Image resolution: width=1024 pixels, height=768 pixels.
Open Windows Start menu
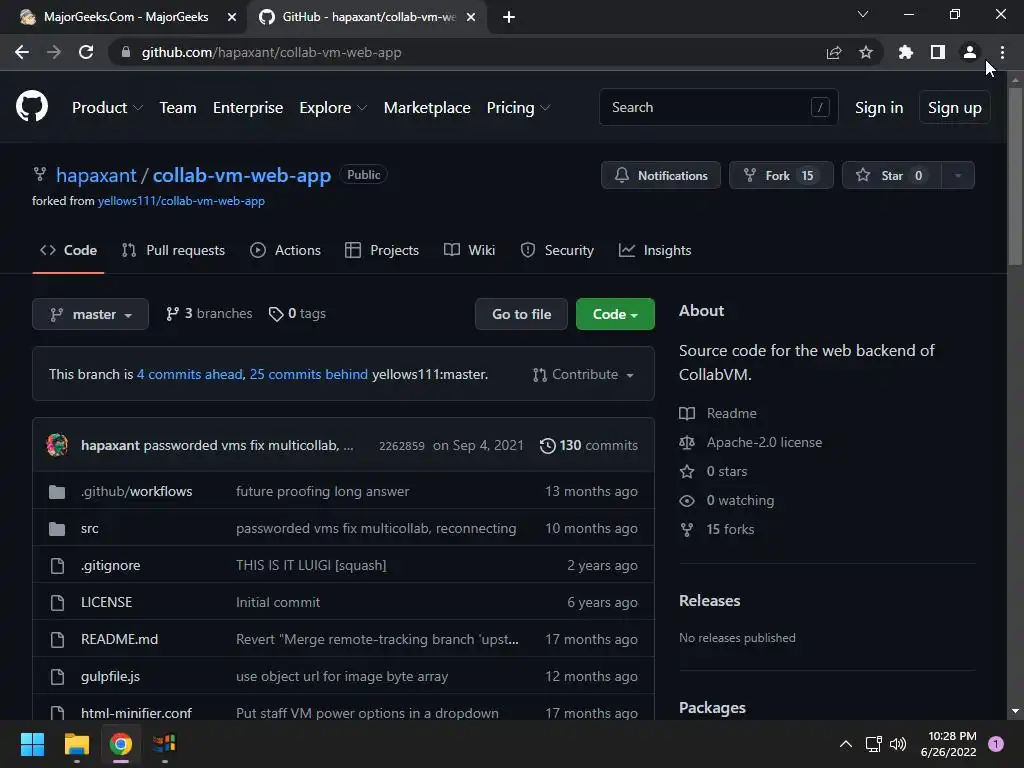tap(32, 744)
